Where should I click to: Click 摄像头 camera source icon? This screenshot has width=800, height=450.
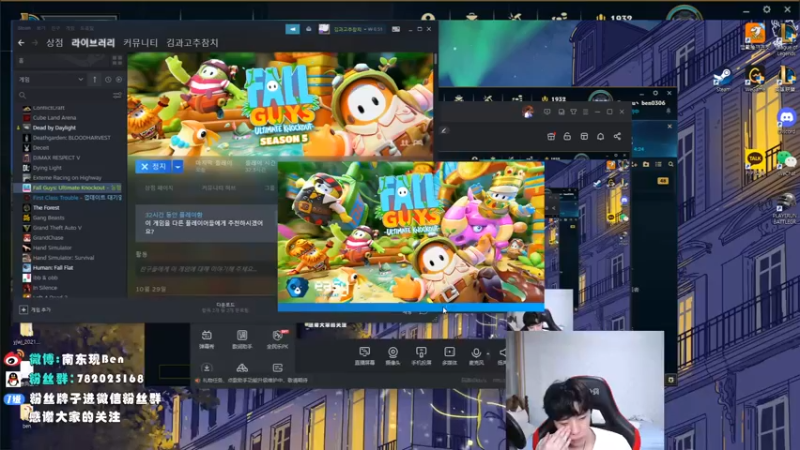pos(393,356)
